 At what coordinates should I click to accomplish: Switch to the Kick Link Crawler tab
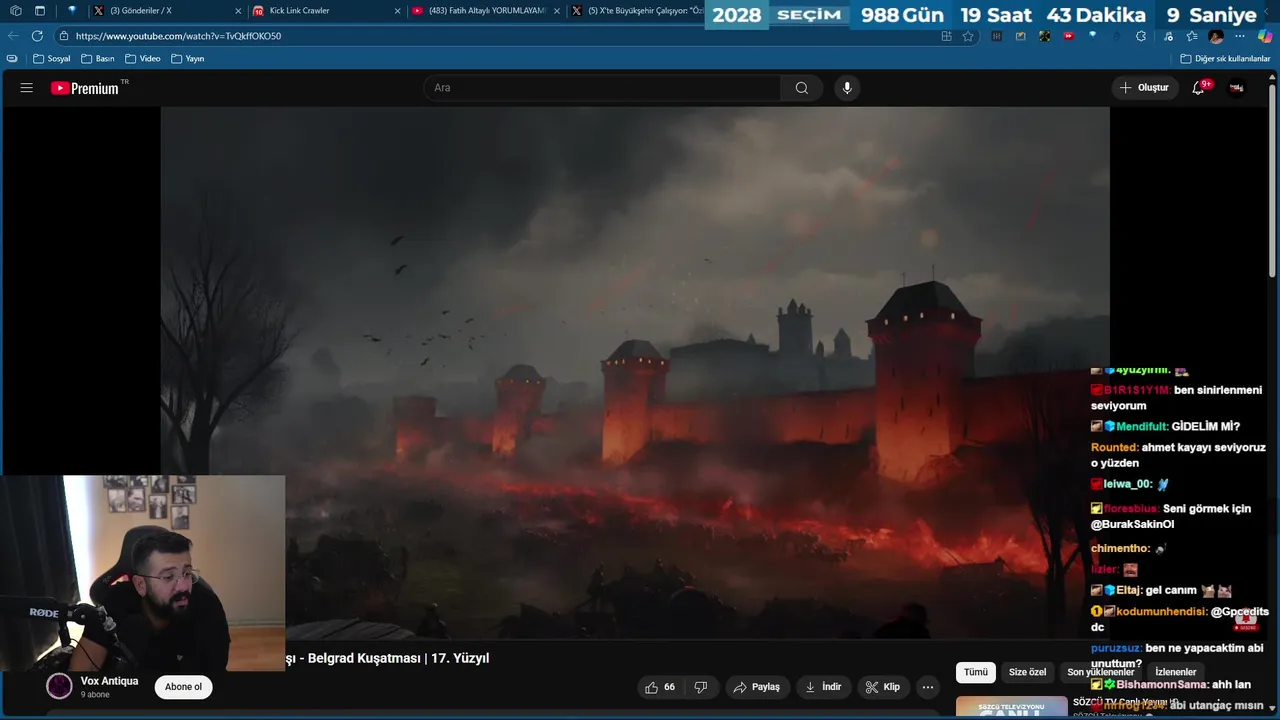(325, 11)
